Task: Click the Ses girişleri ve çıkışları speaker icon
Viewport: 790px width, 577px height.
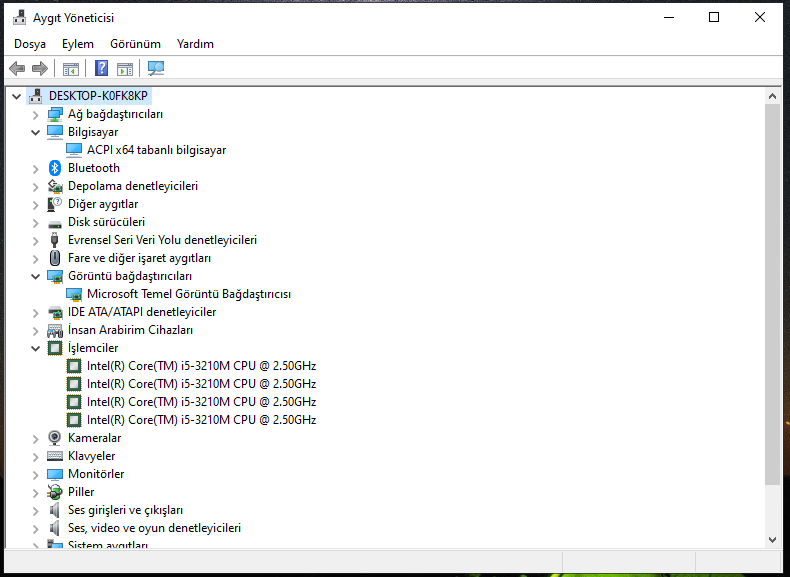Action: [x=54, y=510]
